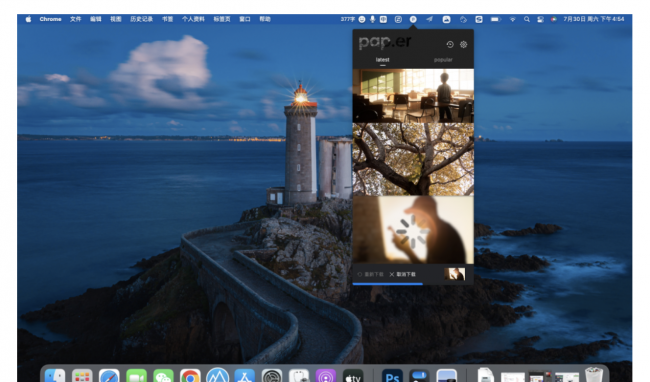Screen dimensions: 650x382
Task: Click 重新下载 to re-download the wallpaper
Action: click(x=371, y=274)
